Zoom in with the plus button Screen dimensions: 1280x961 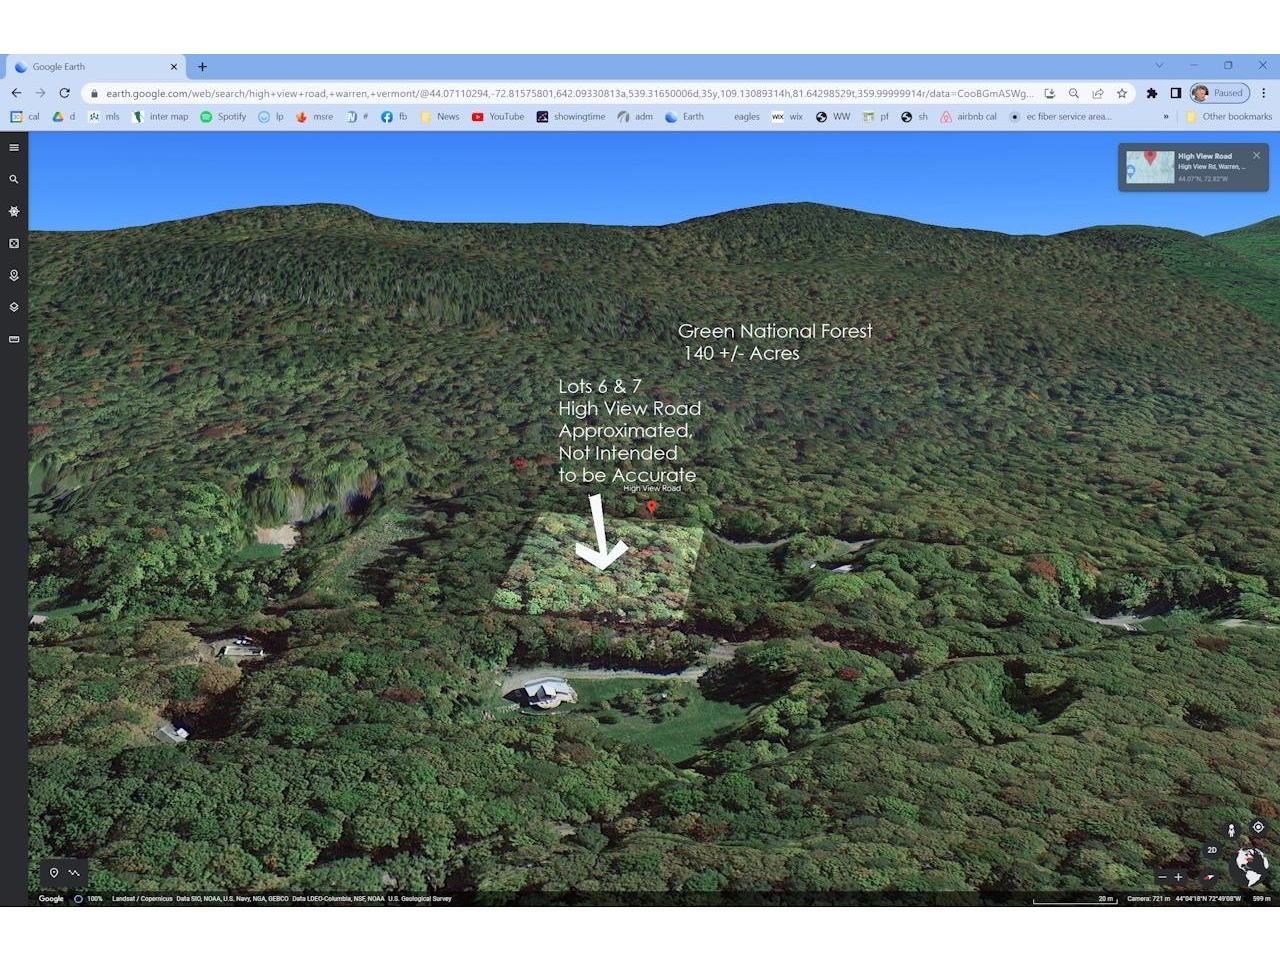(1178, 877)
